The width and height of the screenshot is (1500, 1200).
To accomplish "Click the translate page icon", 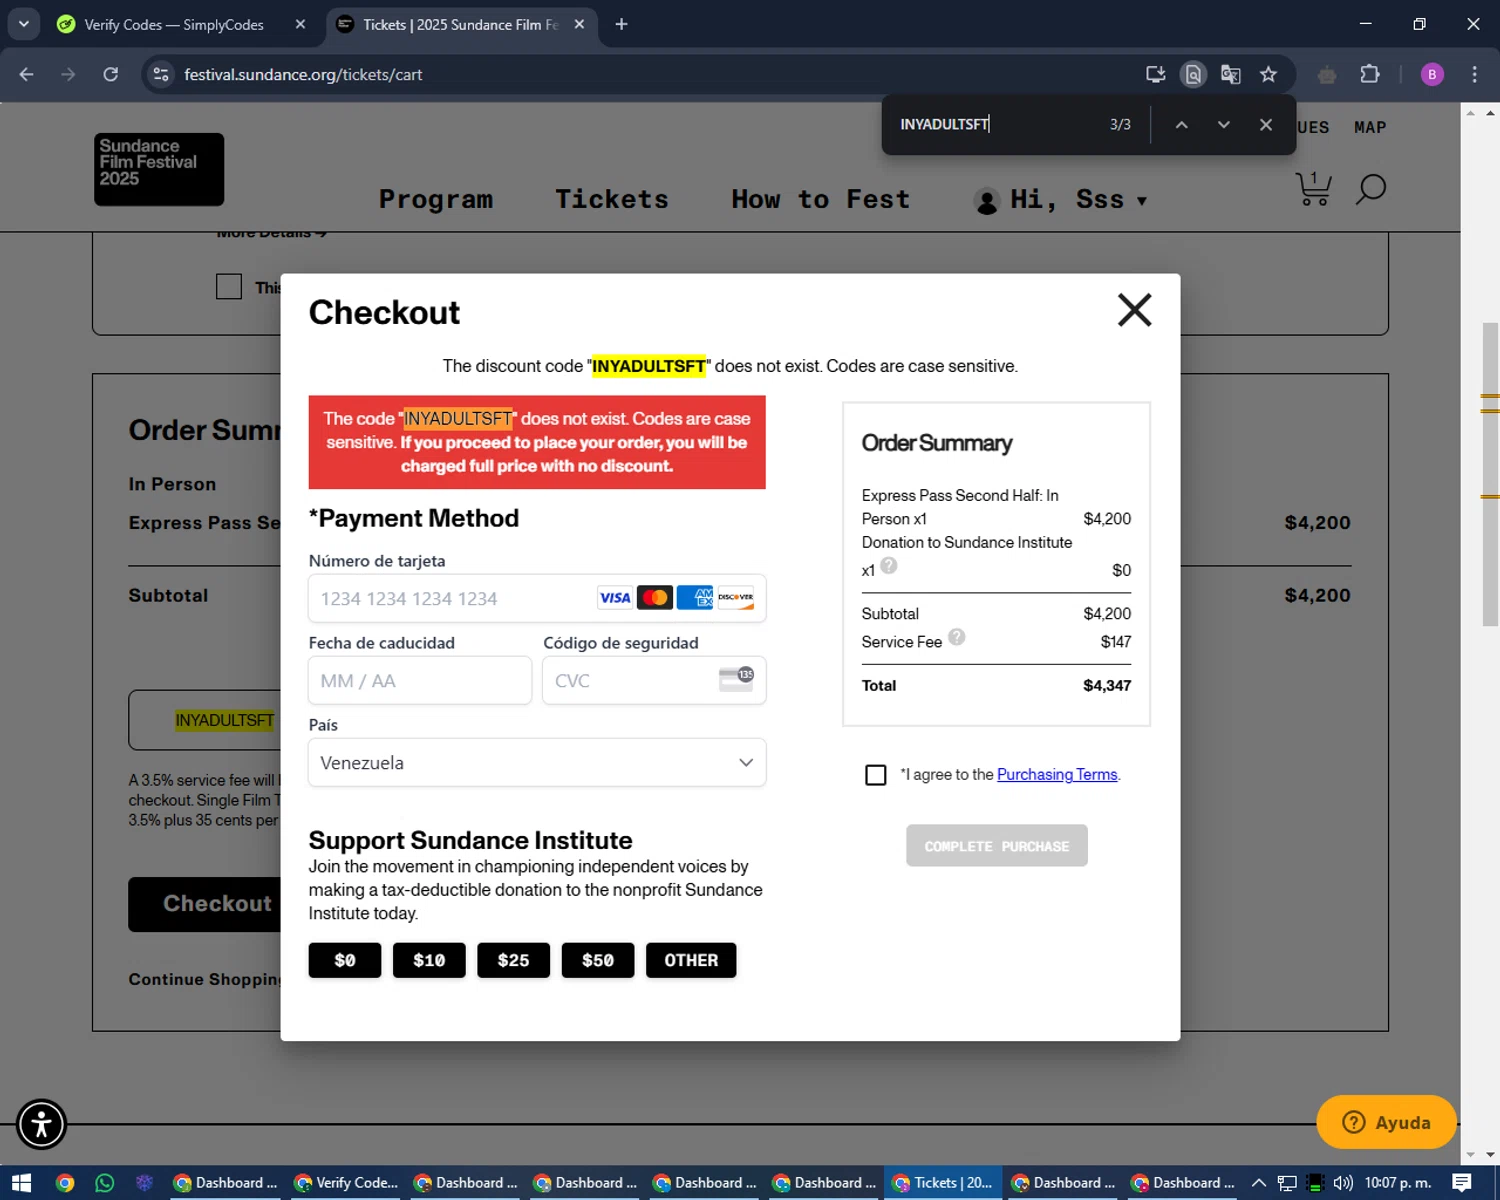I will click(x=1231, y=74).
